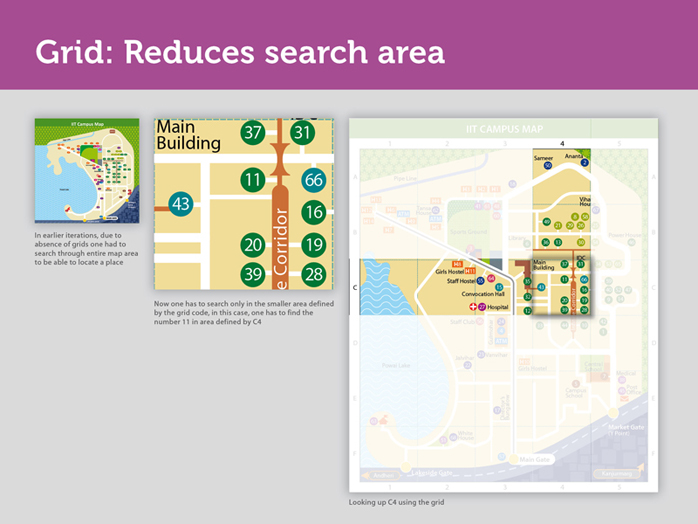The height and width of the screenshot is (524, 698).
Task: Click marker 20 in the enlarged map inset
Action: (x=253, y=245)
